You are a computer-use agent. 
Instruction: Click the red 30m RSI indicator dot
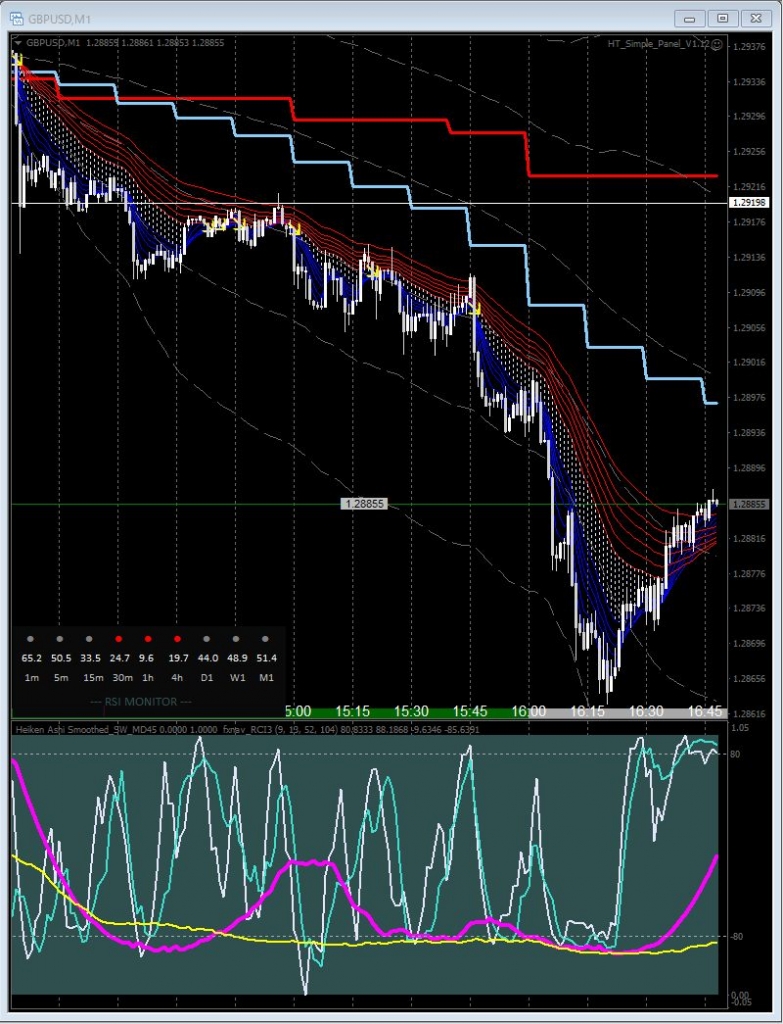119,638
